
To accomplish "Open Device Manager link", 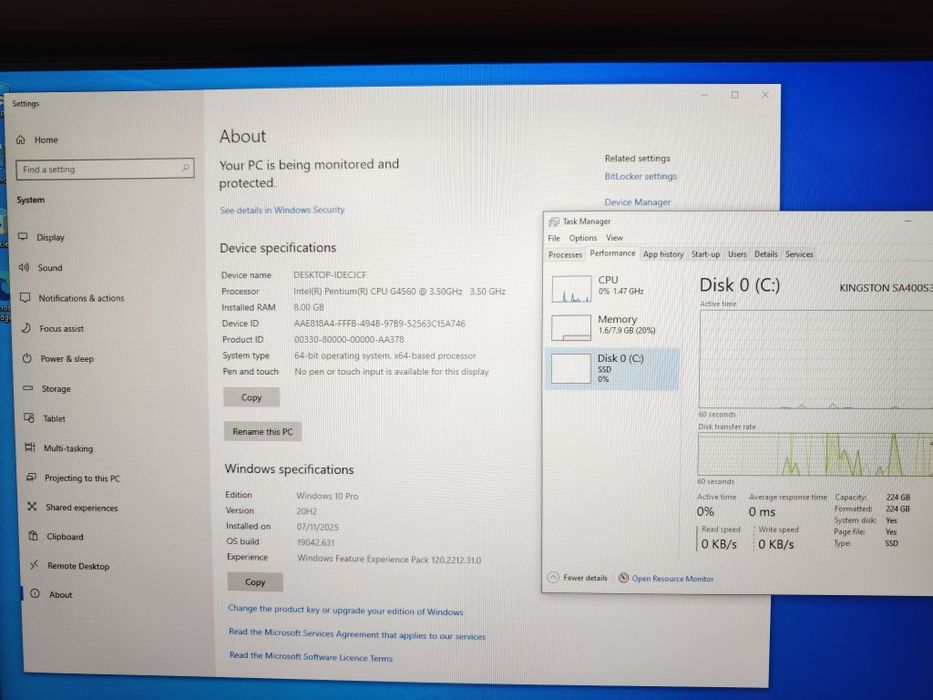I will click(637, 202).
